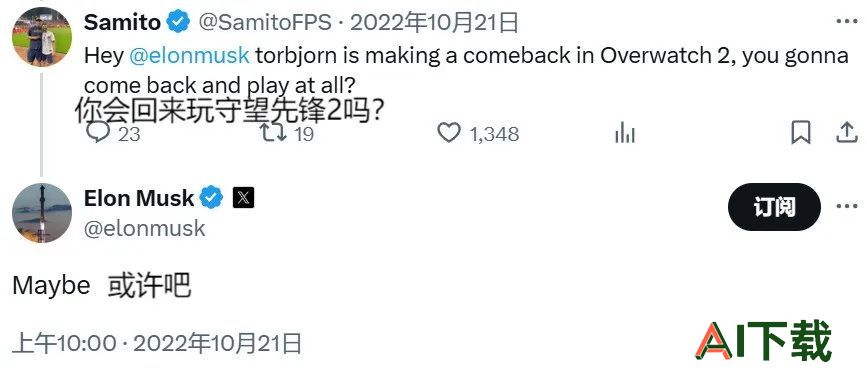Screen dimensions: 867x368
Task: Click Samito's blue verified badge
Action: [x=179, y=23]
